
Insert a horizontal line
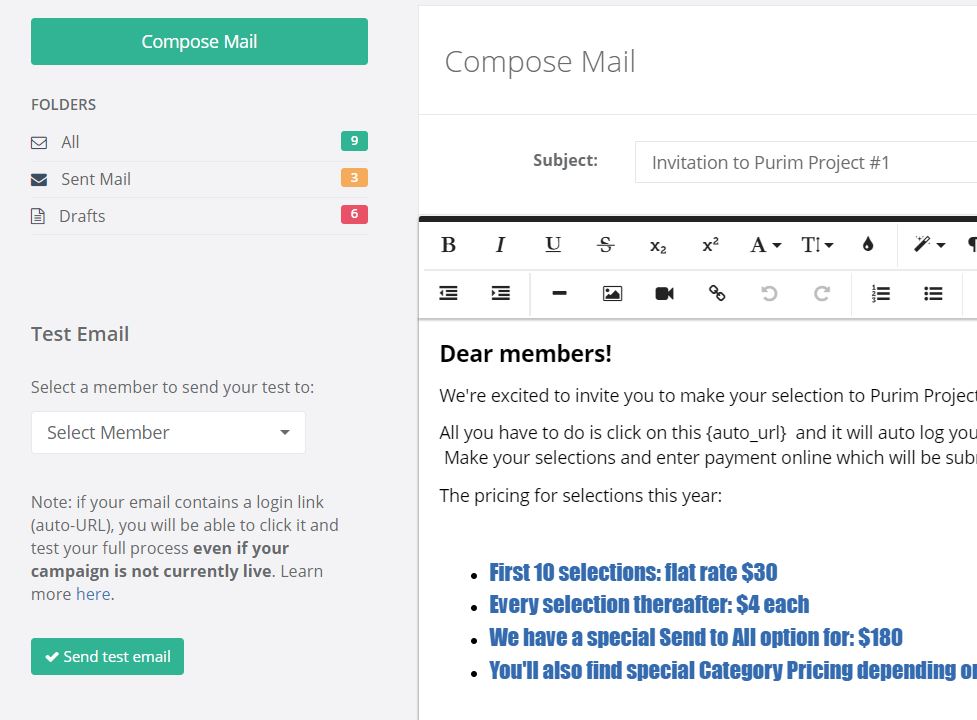(x=560, y=293)
